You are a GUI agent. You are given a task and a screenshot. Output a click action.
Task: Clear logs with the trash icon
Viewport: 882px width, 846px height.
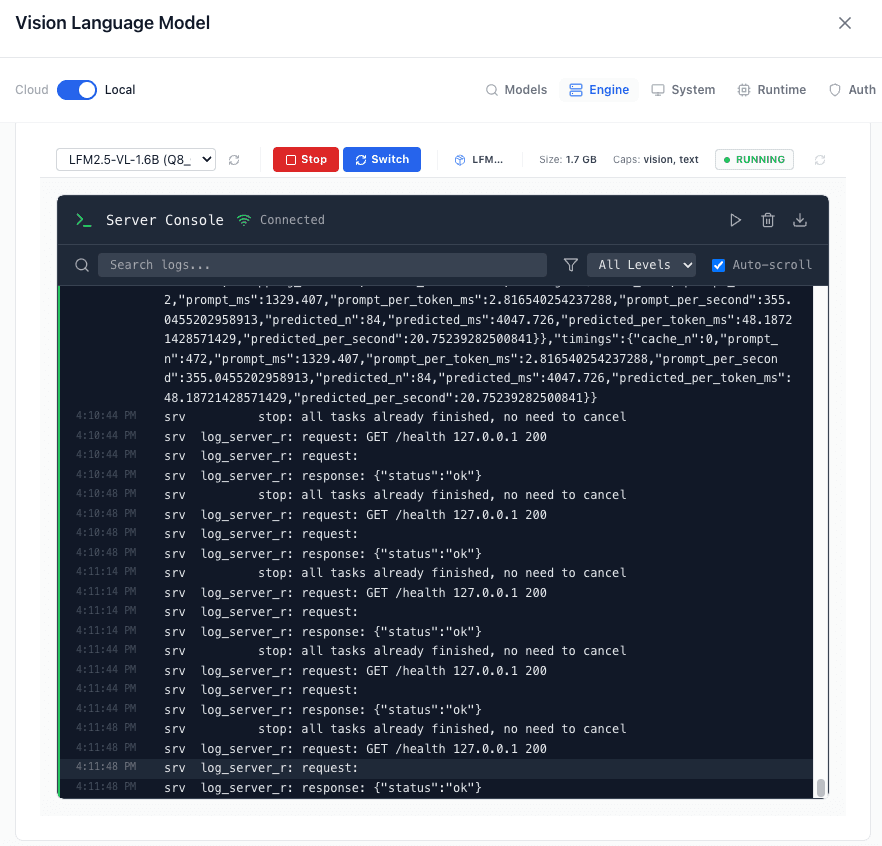coord(768,220)
